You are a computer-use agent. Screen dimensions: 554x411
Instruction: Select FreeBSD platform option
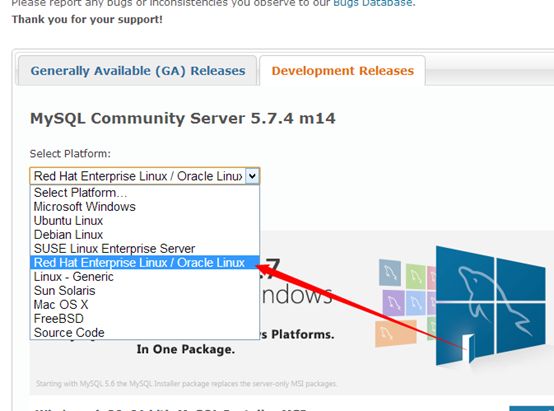pyautogui.click(x=145, y=319)
